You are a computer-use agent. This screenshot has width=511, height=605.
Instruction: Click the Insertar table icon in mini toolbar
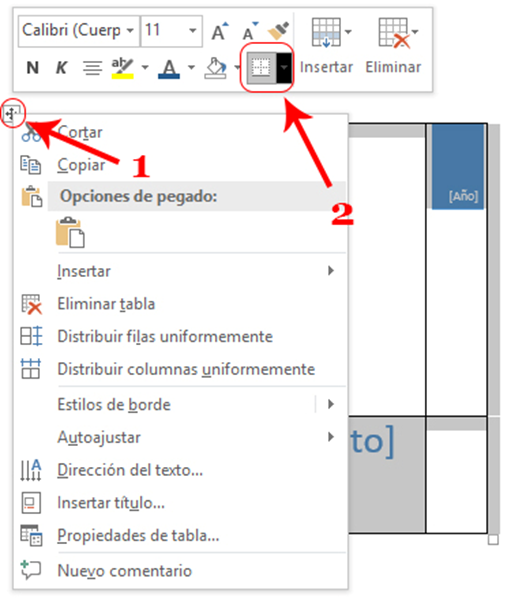[327, 32]
